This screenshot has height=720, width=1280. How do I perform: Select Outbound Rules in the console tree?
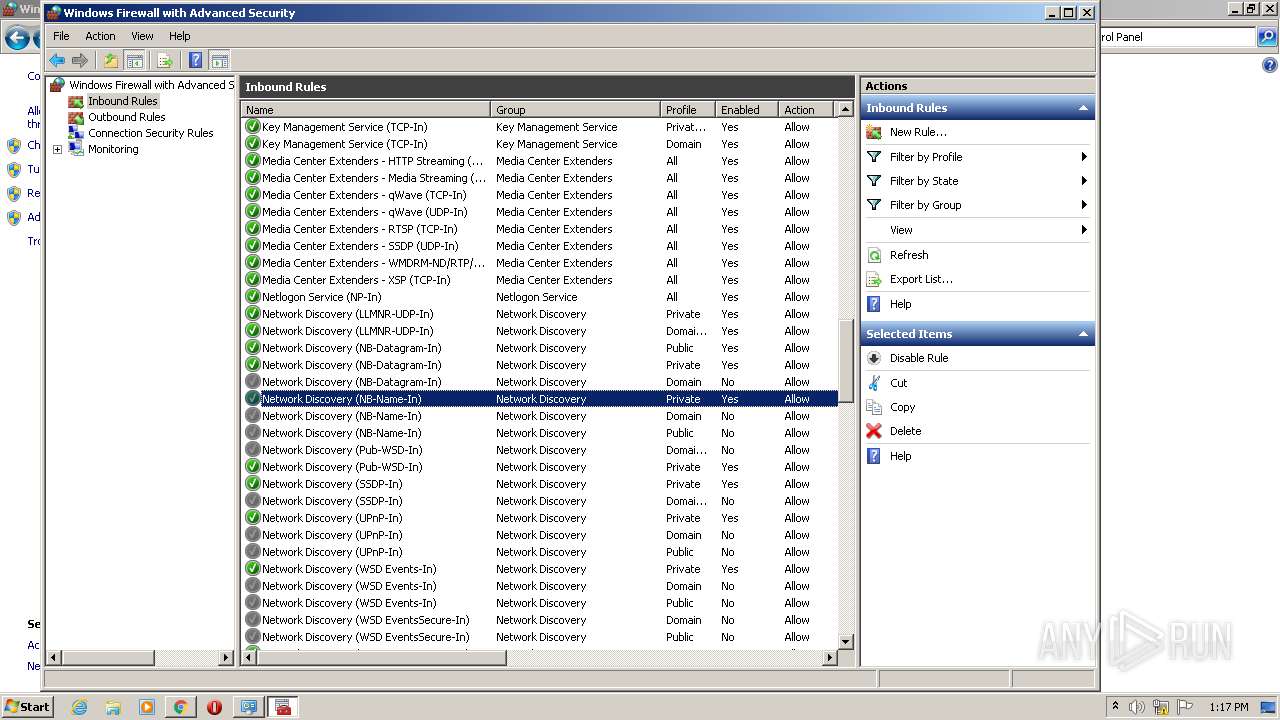coord(126,117)
